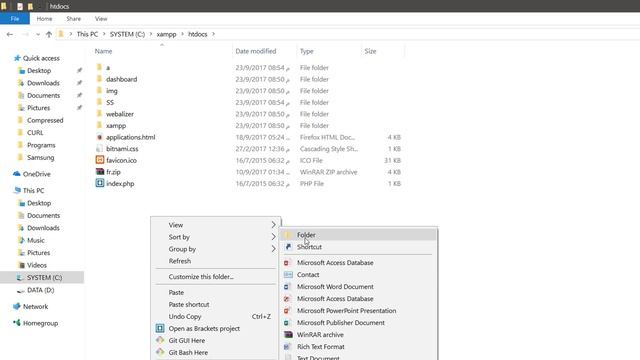
Task: Expand breadcrumb chevron after This PC
Action: pyautogui.click(x=104, y=34)
